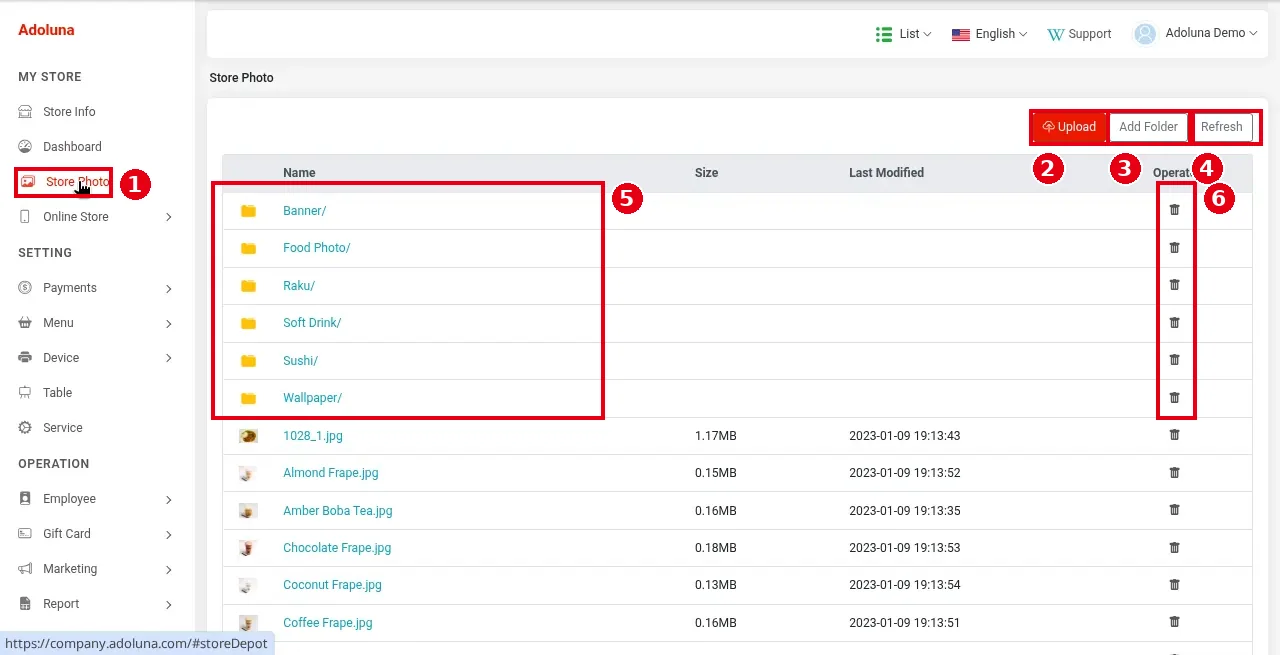The image size is (1280, 655).
Task: Remove the Sushi folder with trash icon
Action: pos(1175,360)
